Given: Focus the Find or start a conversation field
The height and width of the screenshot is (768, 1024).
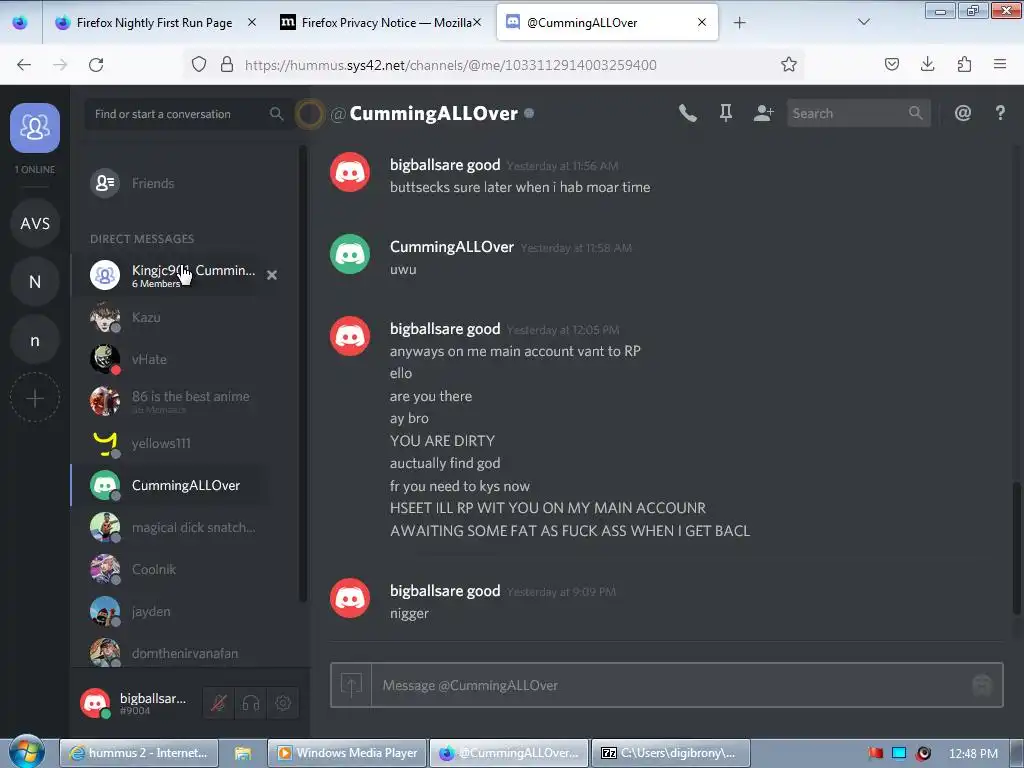Looking at the screenshot, I should click(x=189, y=114).
